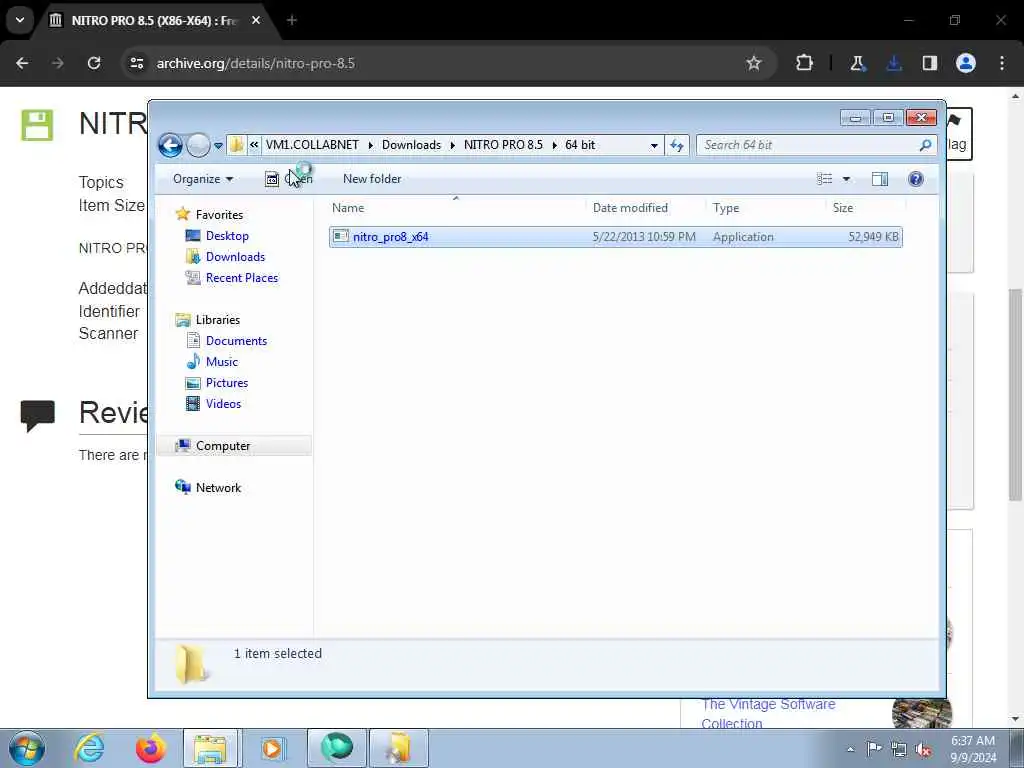Image resolution: width=1024 pixels, height=768 pixels.
Task: Bookmark this page with the star
Action: (754, 63)
